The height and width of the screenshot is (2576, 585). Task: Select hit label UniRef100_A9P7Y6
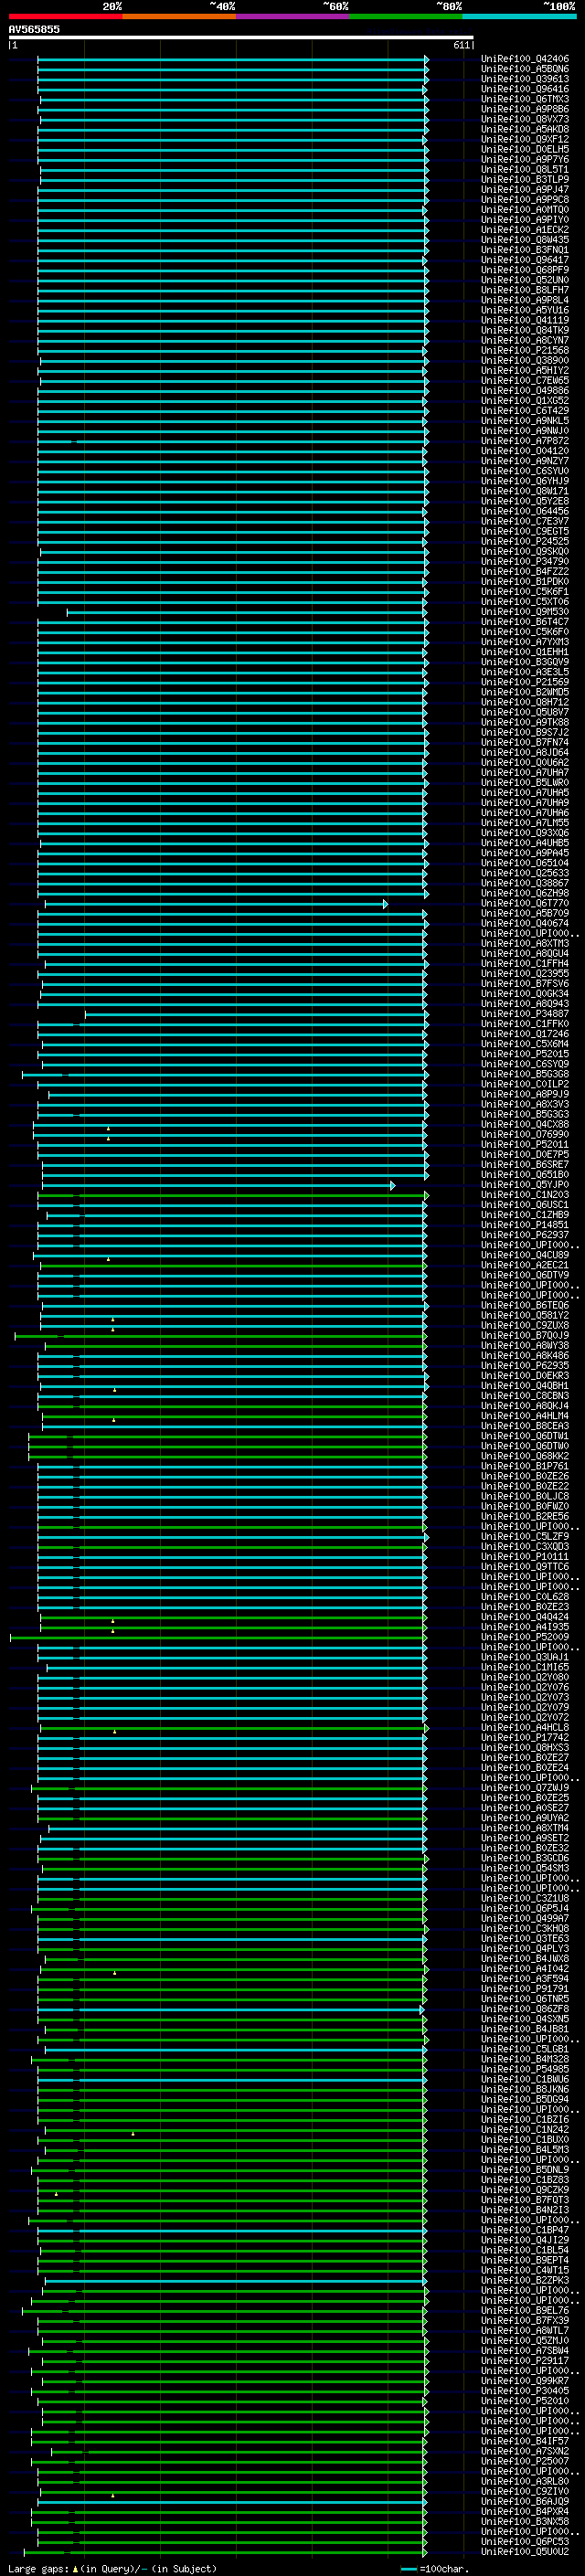point(525,159)
